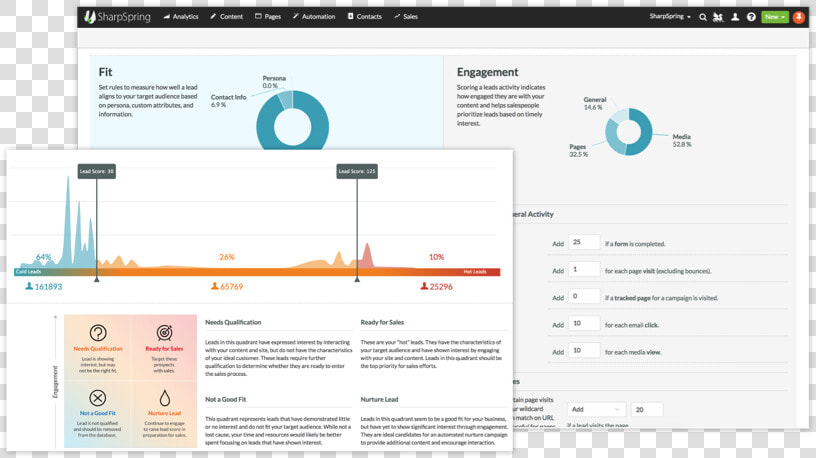Viewport: 816px width, 458px height.
Task: Click the Hot Leads bar label
Action: click(x=475, y=272)
